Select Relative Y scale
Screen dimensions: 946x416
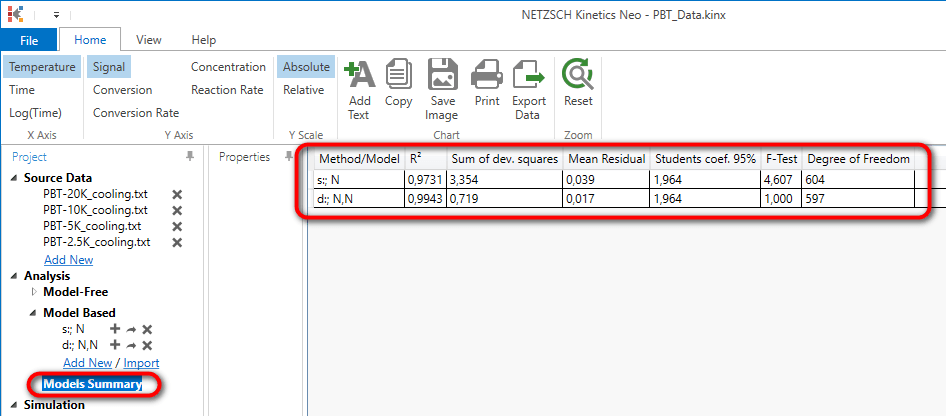pos(303,90)
